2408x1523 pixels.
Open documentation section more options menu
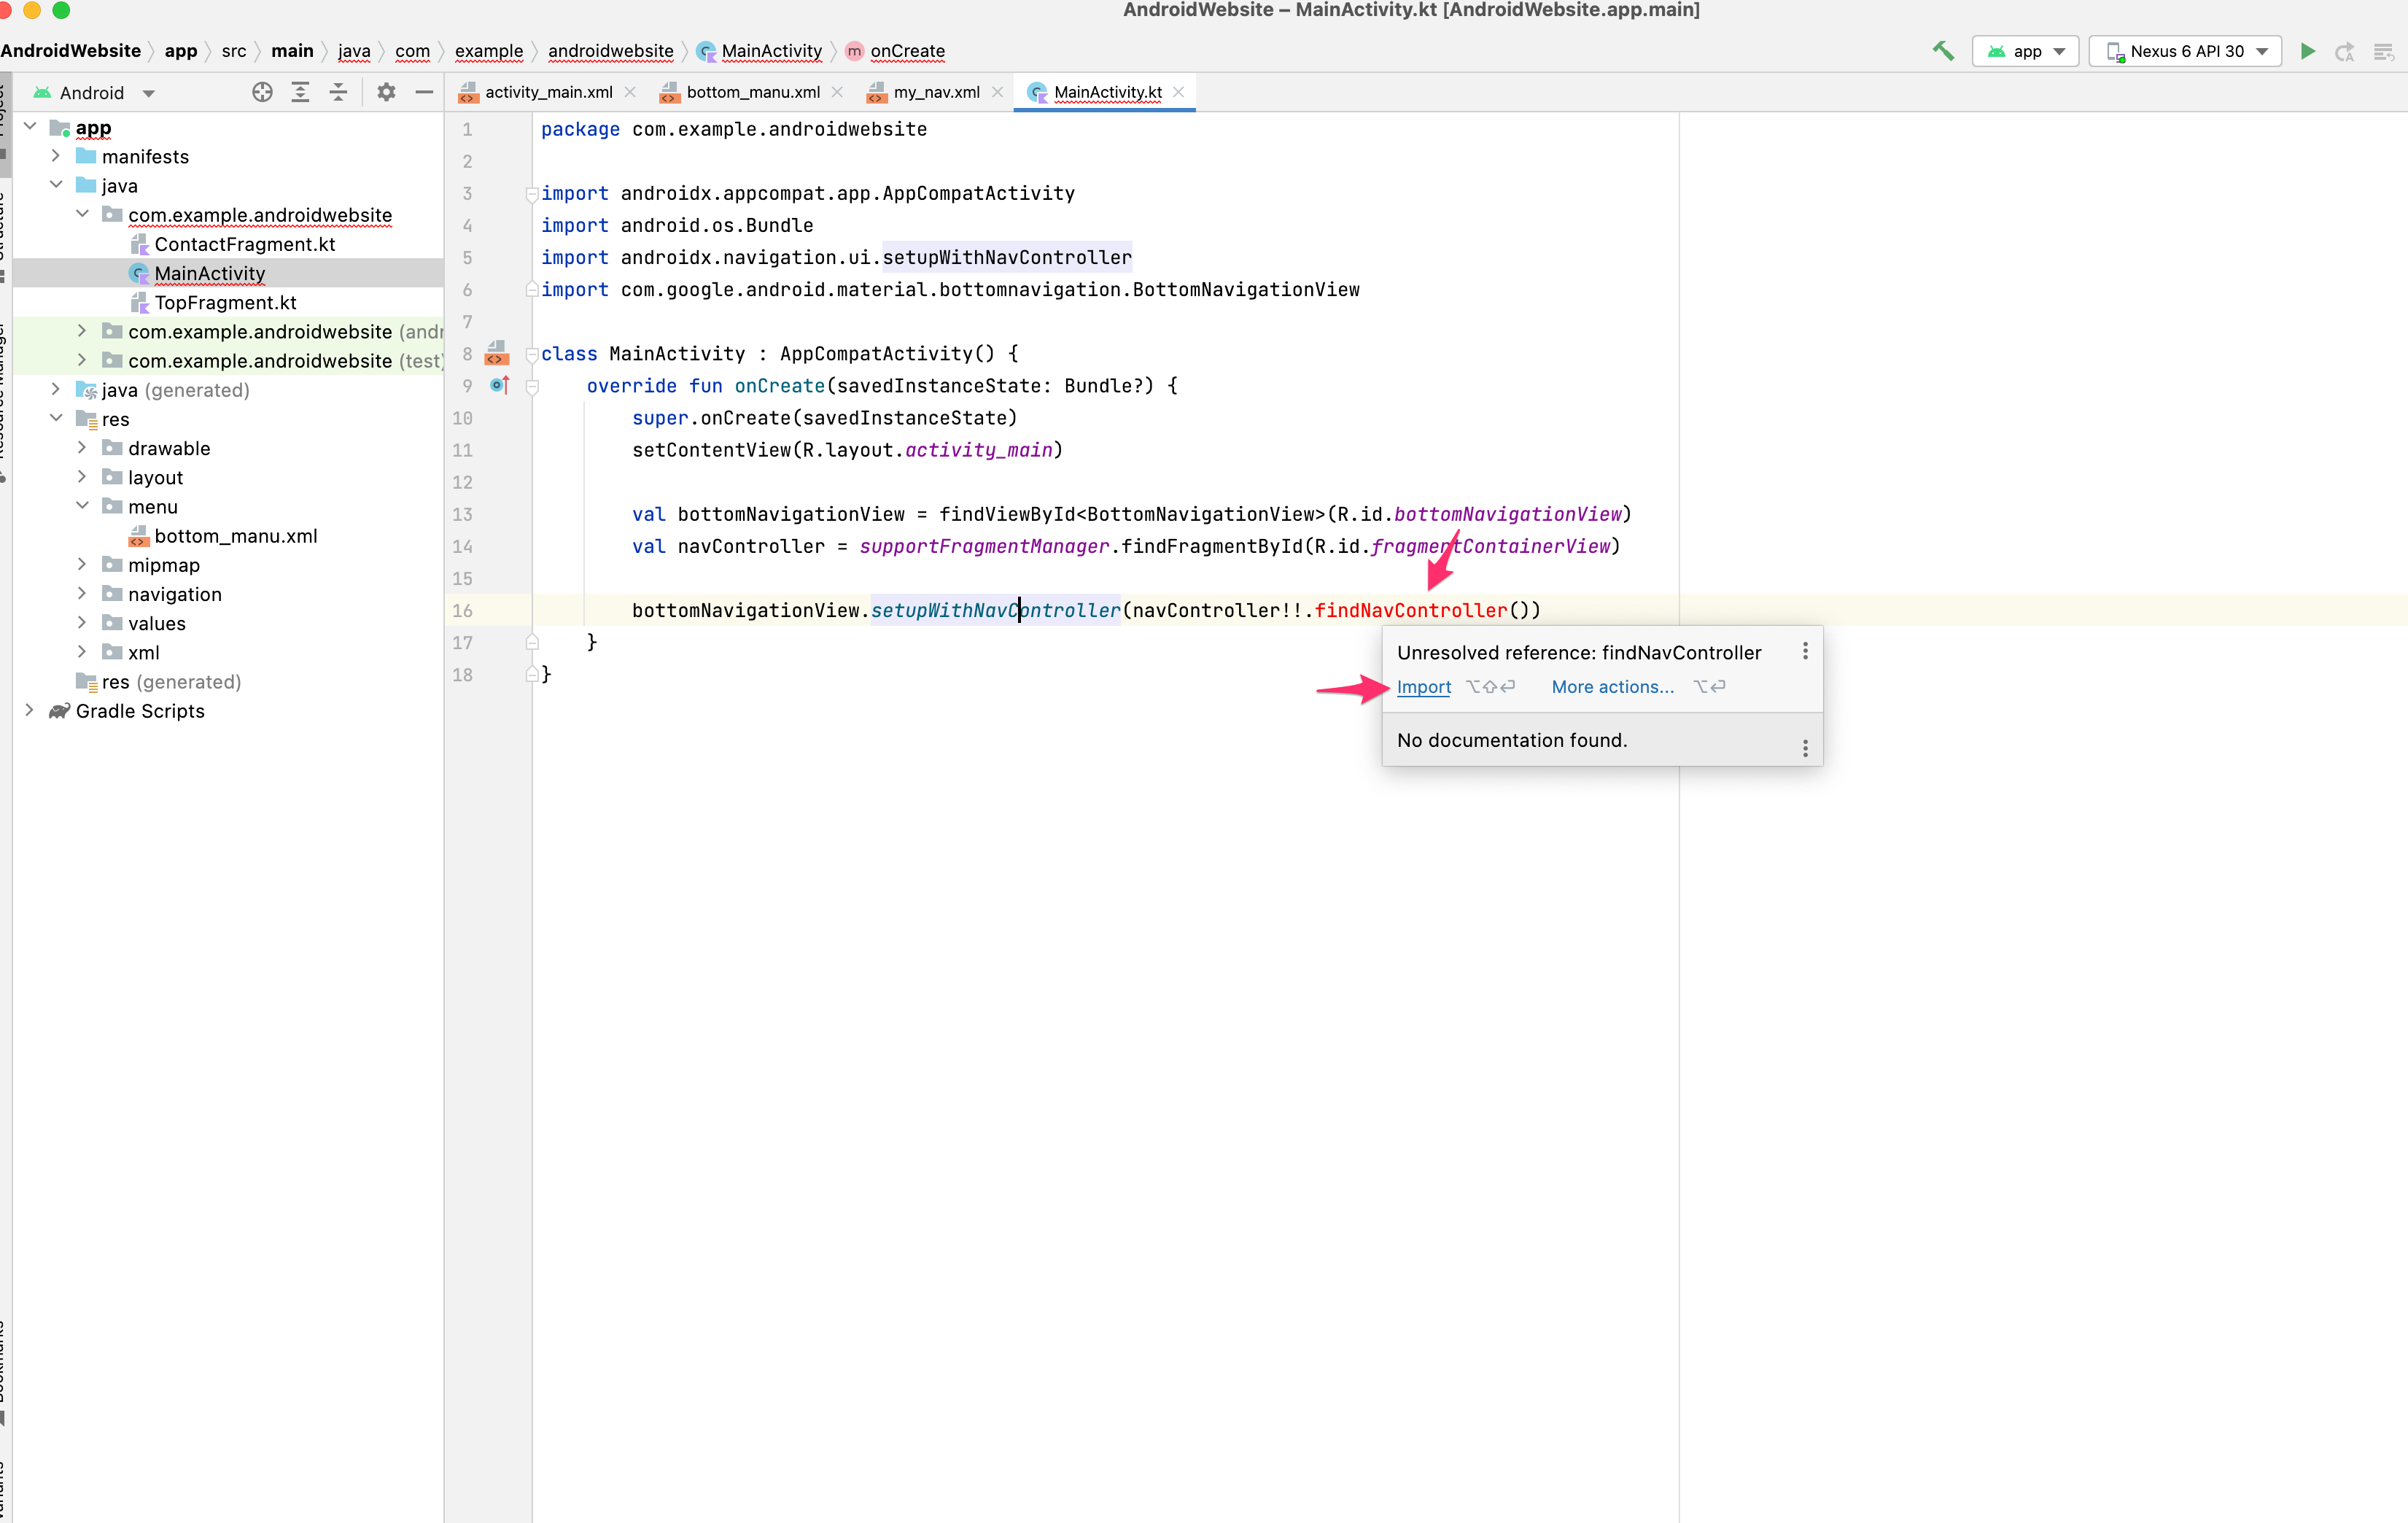click(1805, 748)
